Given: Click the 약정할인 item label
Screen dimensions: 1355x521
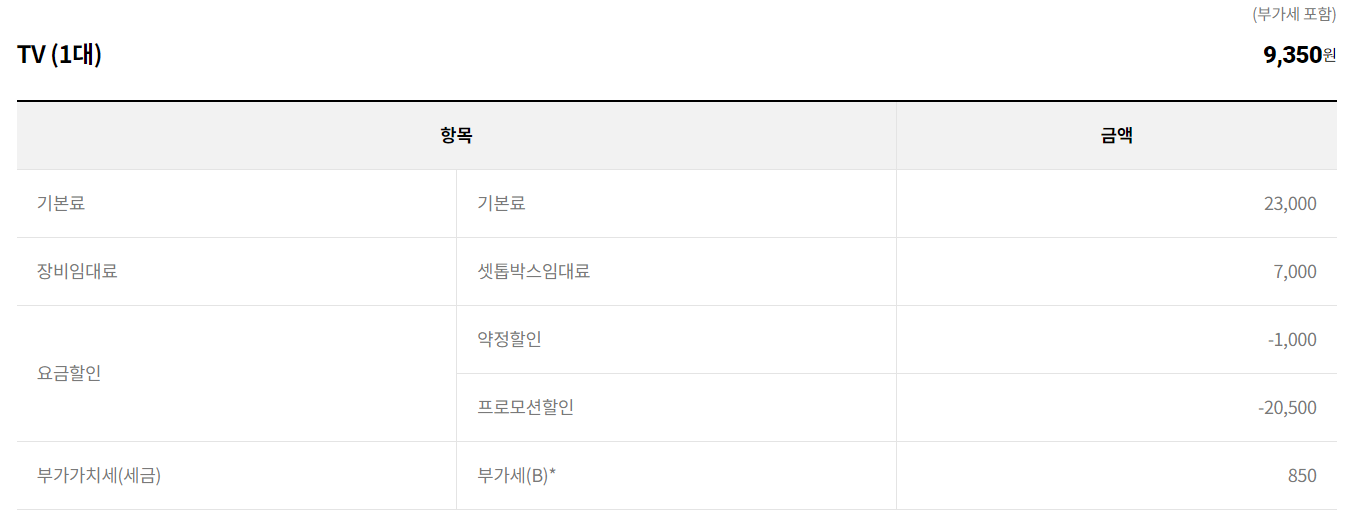Looking at the screenshot, I should click(x=509, y=340).
